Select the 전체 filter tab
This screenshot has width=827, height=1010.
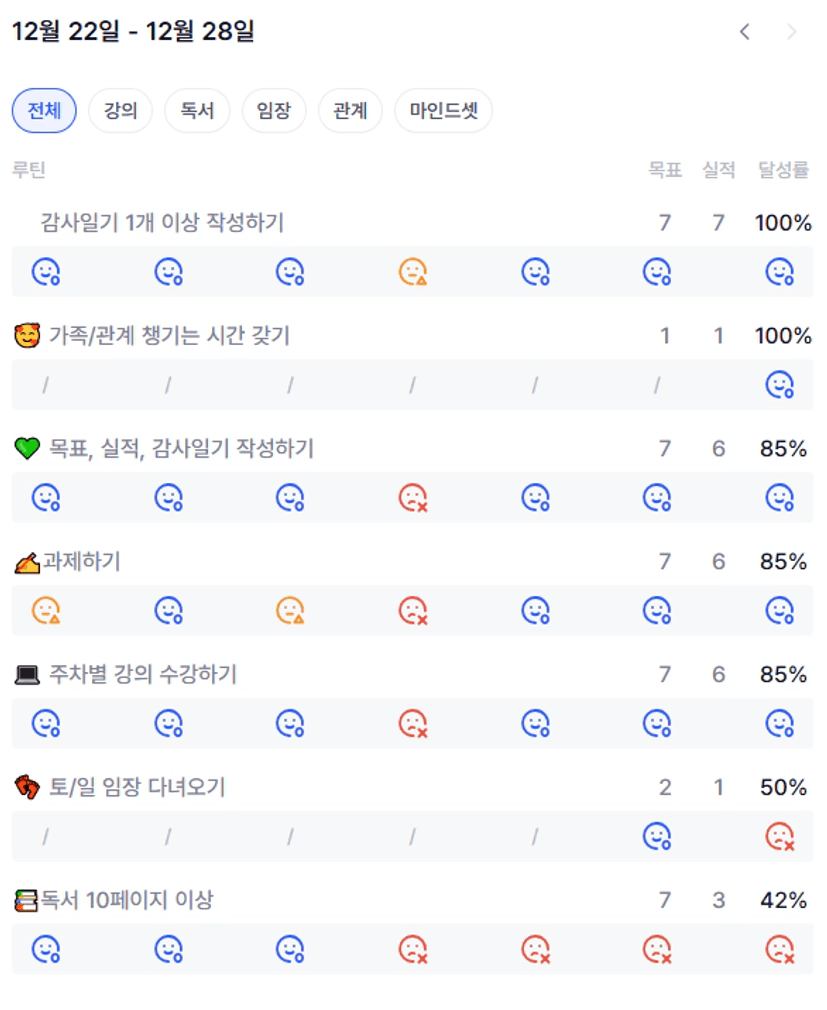point(44,111)
